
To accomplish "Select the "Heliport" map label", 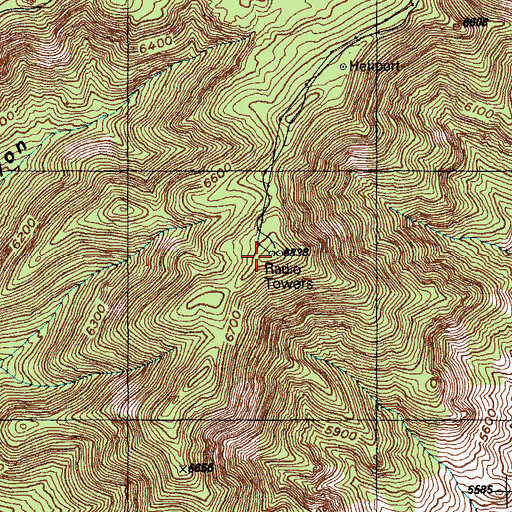I will [374, 66].
